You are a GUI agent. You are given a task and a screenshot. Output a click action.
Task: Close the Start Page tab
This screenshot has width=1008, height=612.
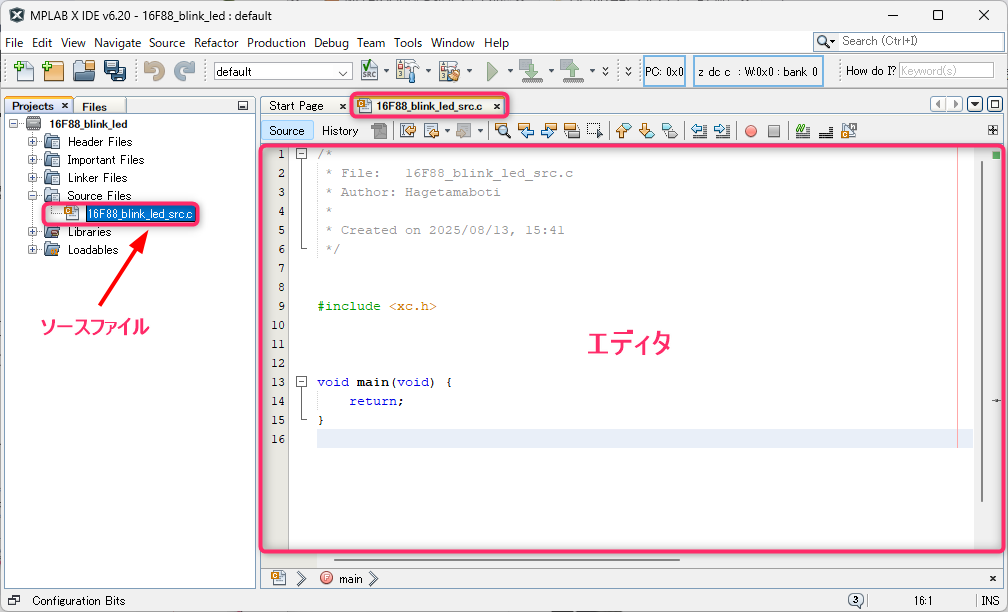point(343,106)
